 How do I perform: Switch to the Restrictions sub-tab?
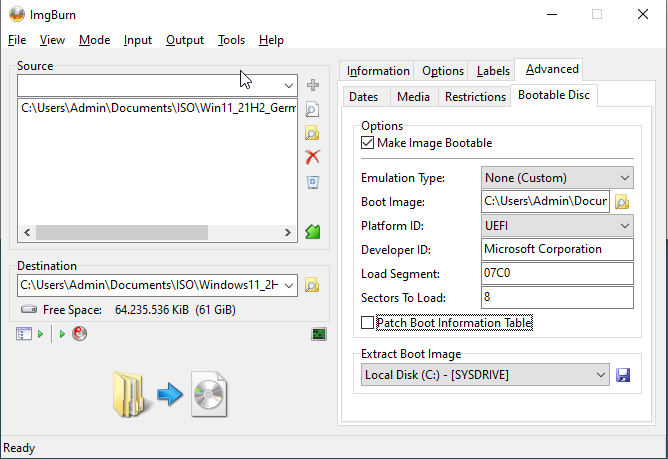pyautogui.click(x=475, y=97)
